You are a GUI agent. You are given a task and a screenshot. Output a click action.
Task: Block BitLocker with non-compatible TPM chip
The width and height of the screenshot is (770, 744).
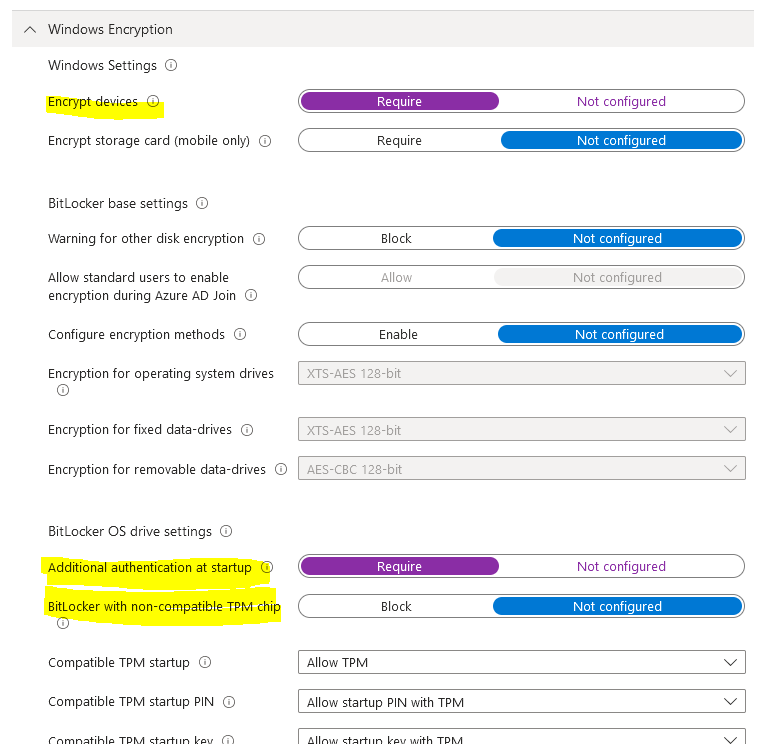(x=396, y=607)
